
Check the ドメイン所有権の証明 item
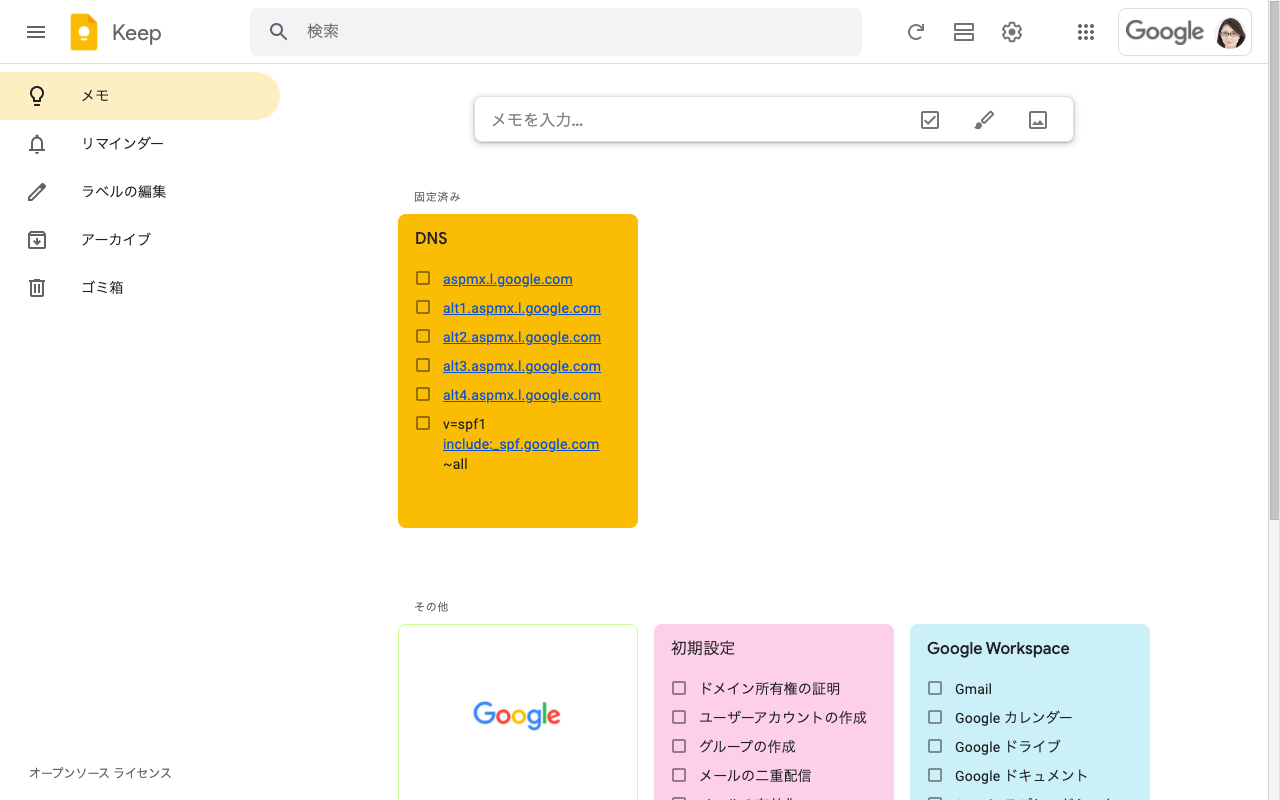(x=679, y=688)
